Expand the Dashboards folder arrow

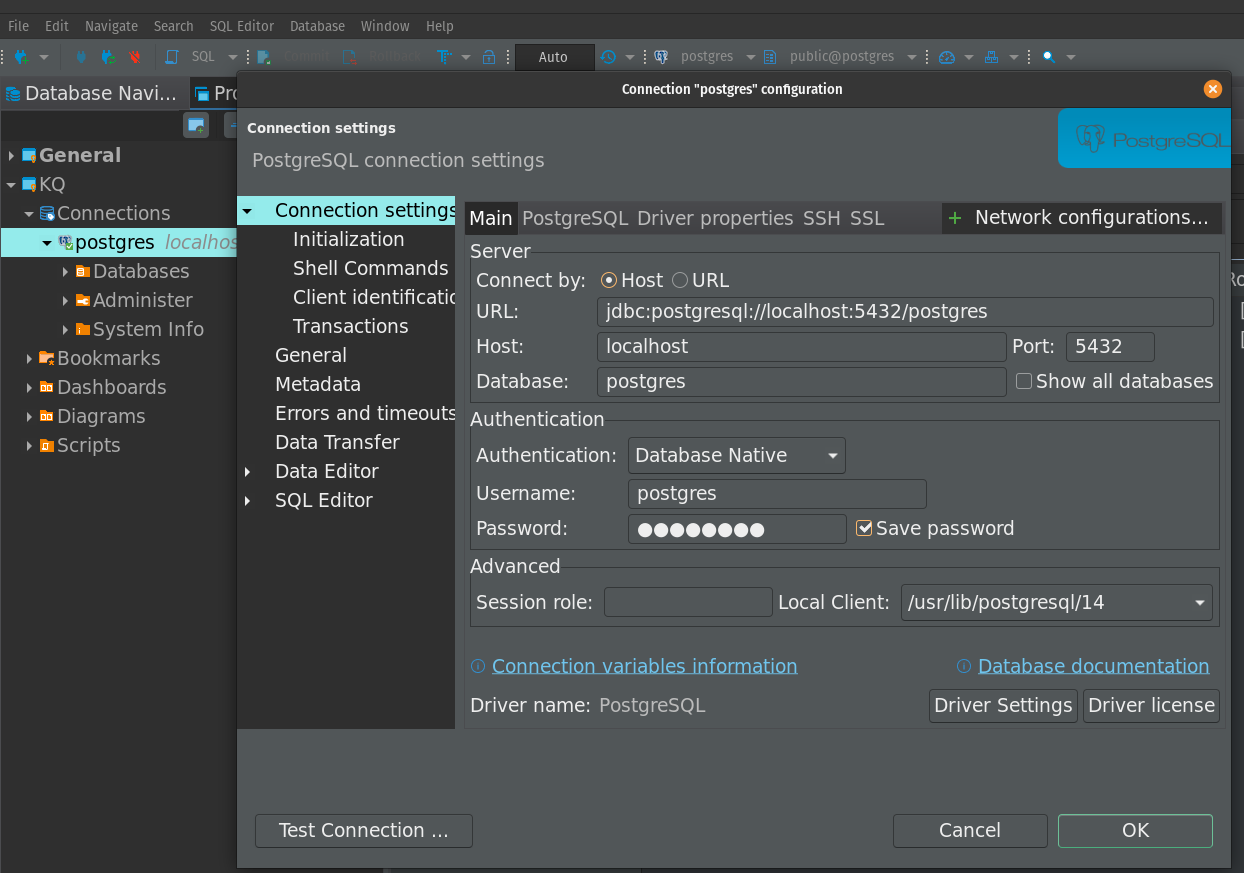29,388
